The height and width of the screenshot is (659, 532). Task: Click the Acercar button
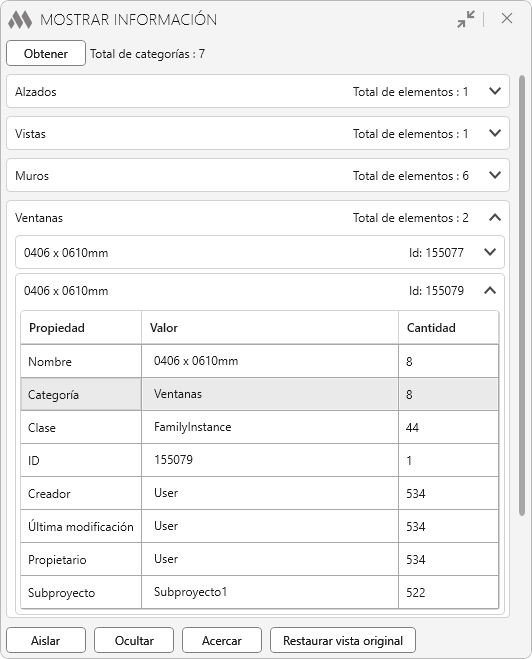pos(222,640)
